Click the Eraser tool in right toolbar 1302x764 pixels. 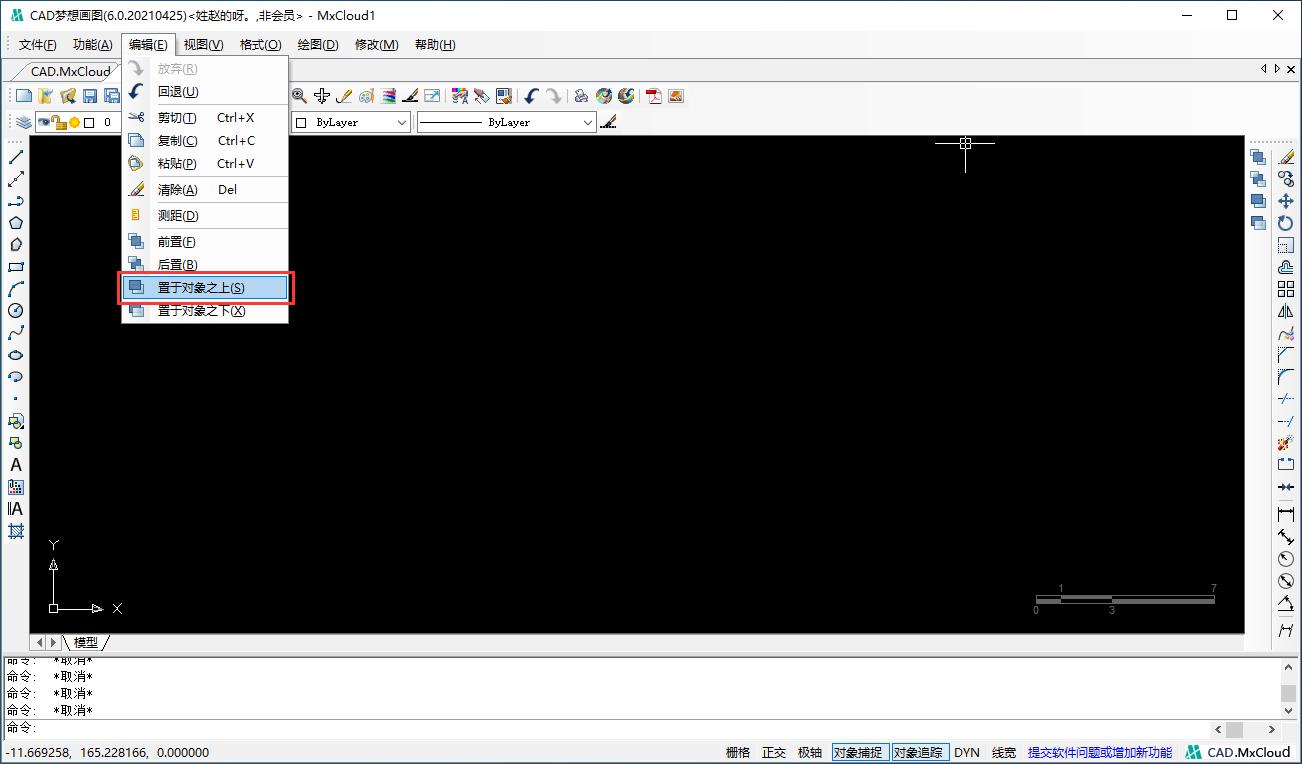[1286, 157]
